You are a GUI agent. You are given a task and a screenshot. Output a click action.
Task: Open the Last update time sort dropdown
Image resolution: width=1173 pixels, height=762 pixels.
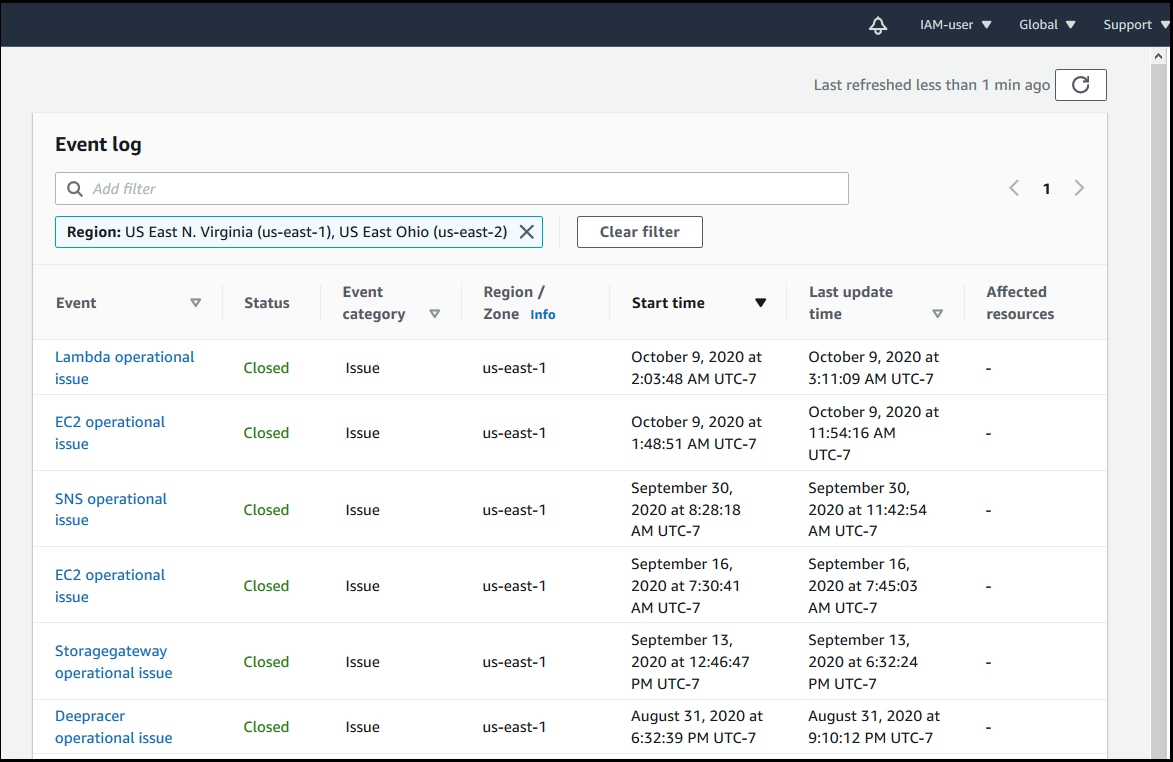(x=938, y=313)
